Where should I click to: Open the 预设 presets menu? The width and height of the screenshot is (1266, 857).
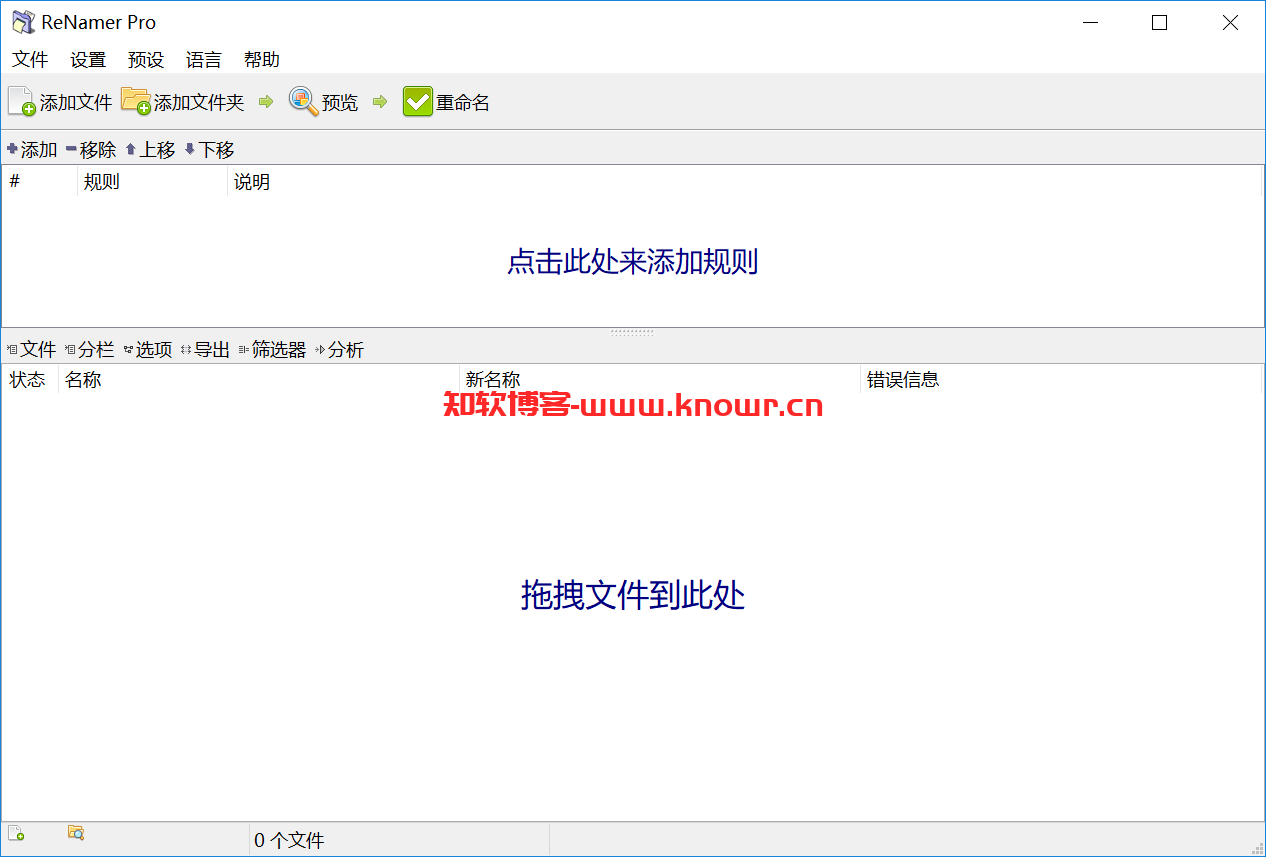(146, 60)
